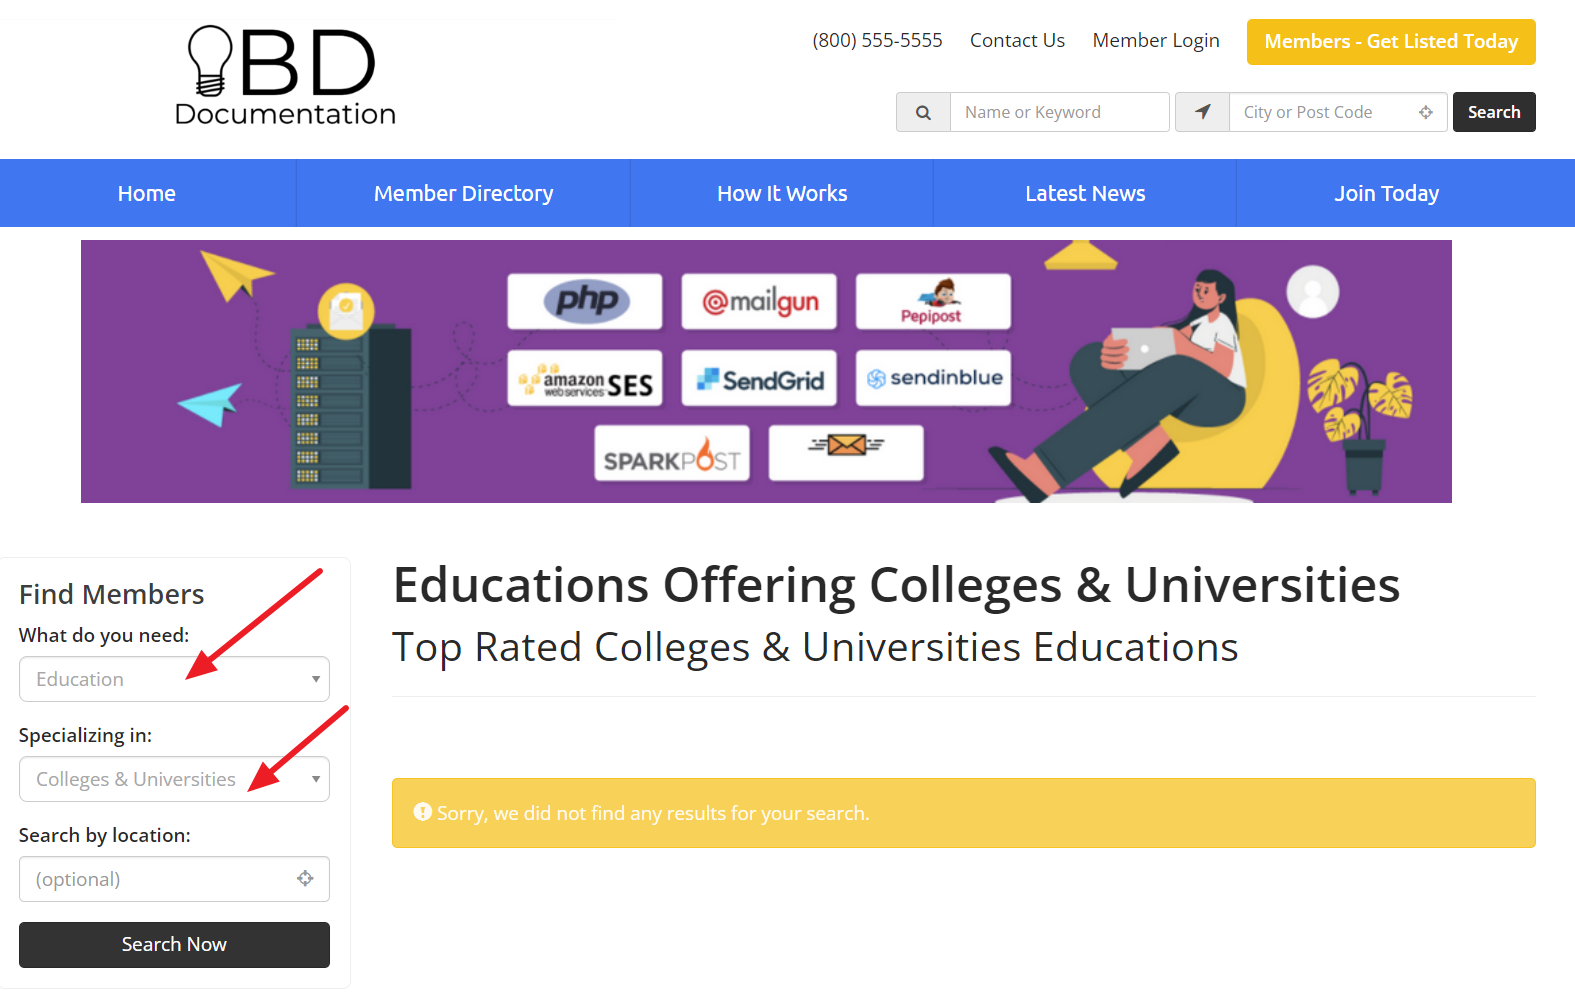Open the 'Specializing in' Colleges & Universities dropdown
The height and width of the screenshot is (1002, 1575).
174,779
